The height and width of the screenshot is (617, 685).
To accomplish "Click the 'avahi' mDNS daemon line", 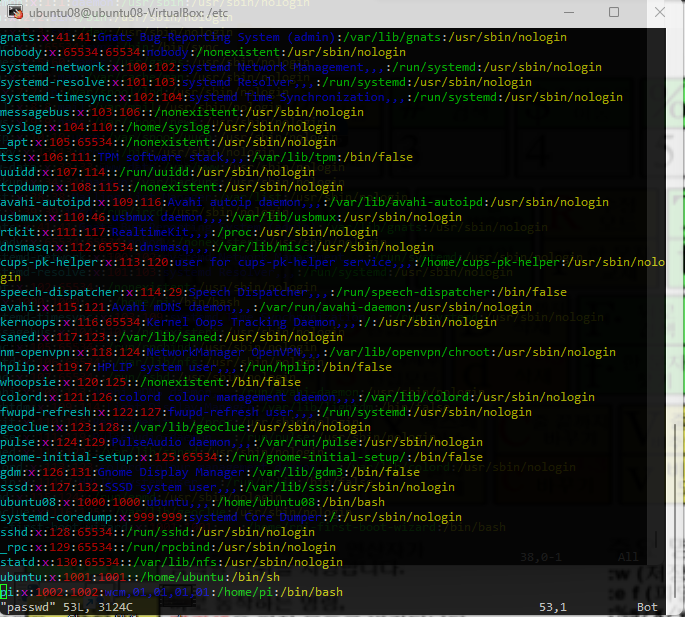I will (266, 307).
